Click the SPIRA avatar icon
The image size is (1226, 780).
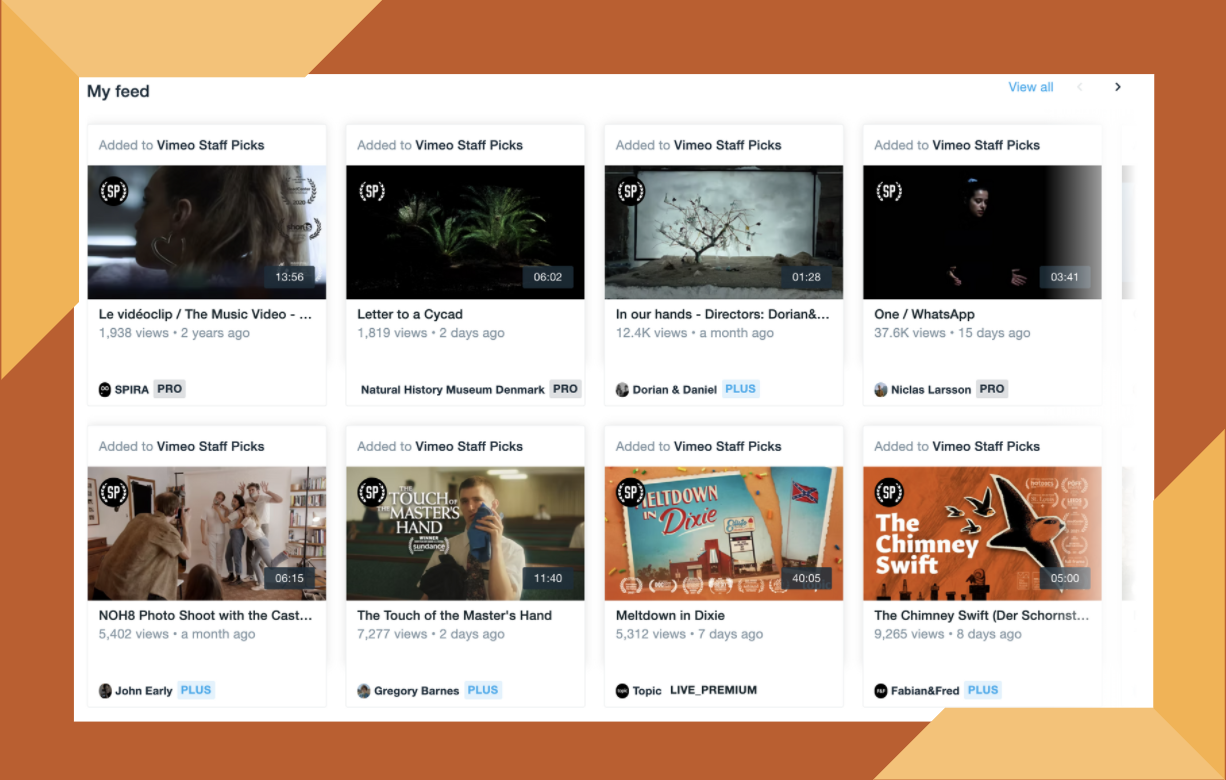coord(105,389)
